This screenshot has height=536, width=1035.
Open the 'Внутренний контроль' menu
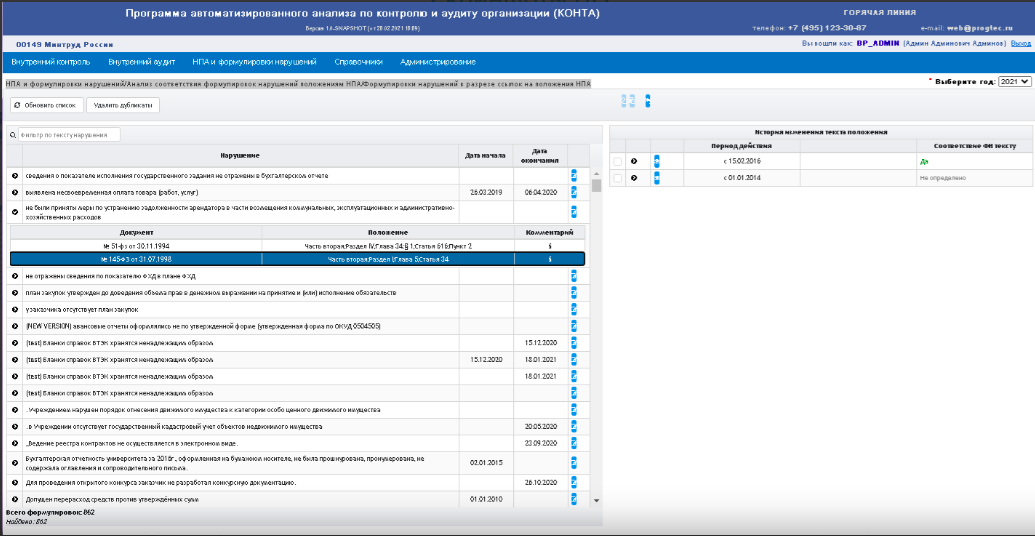[x=51, y=62]
